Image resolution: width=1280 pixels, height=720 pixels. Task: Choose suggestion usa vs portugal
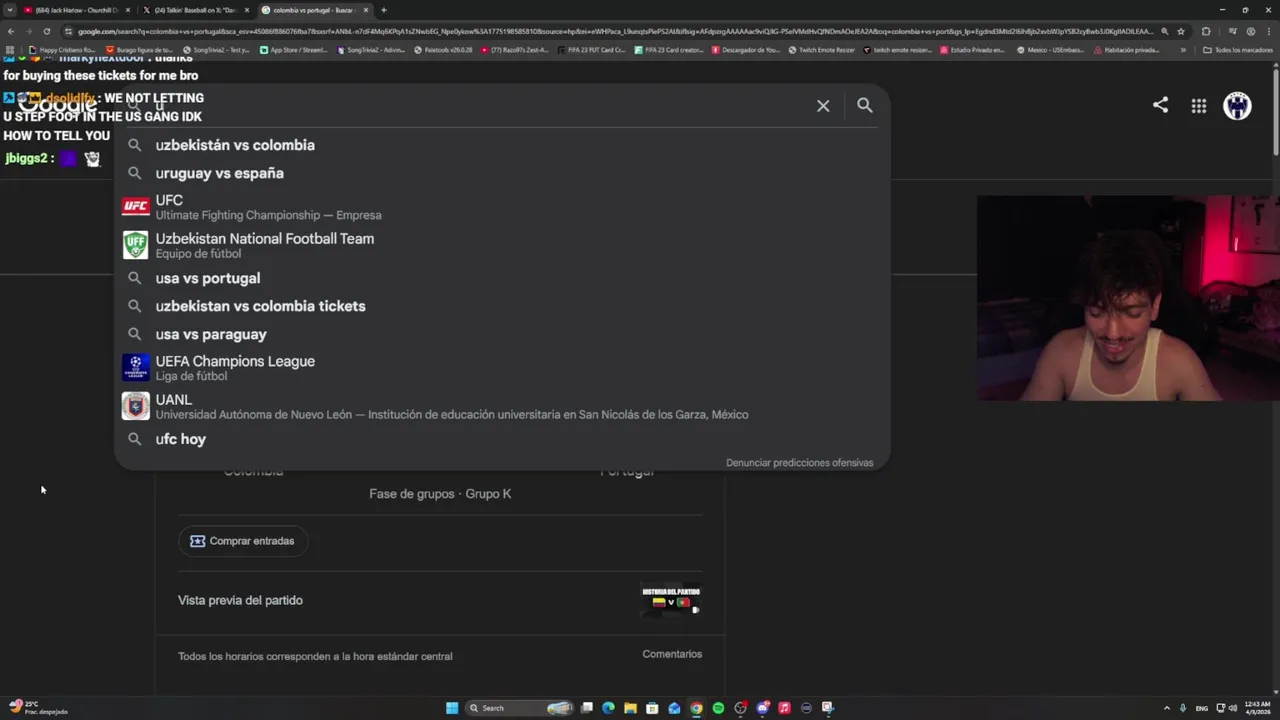[208, 278]
